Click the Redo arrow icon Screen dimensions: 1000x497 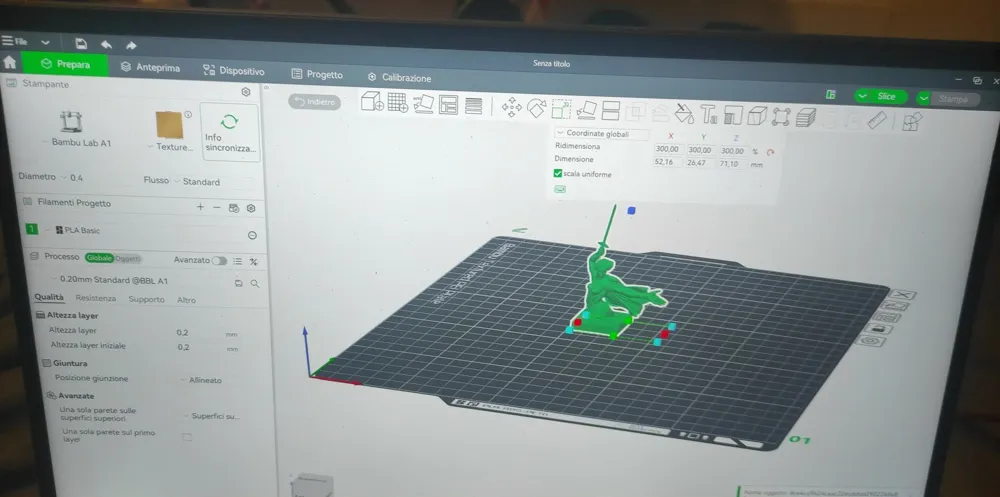point(131,45)
